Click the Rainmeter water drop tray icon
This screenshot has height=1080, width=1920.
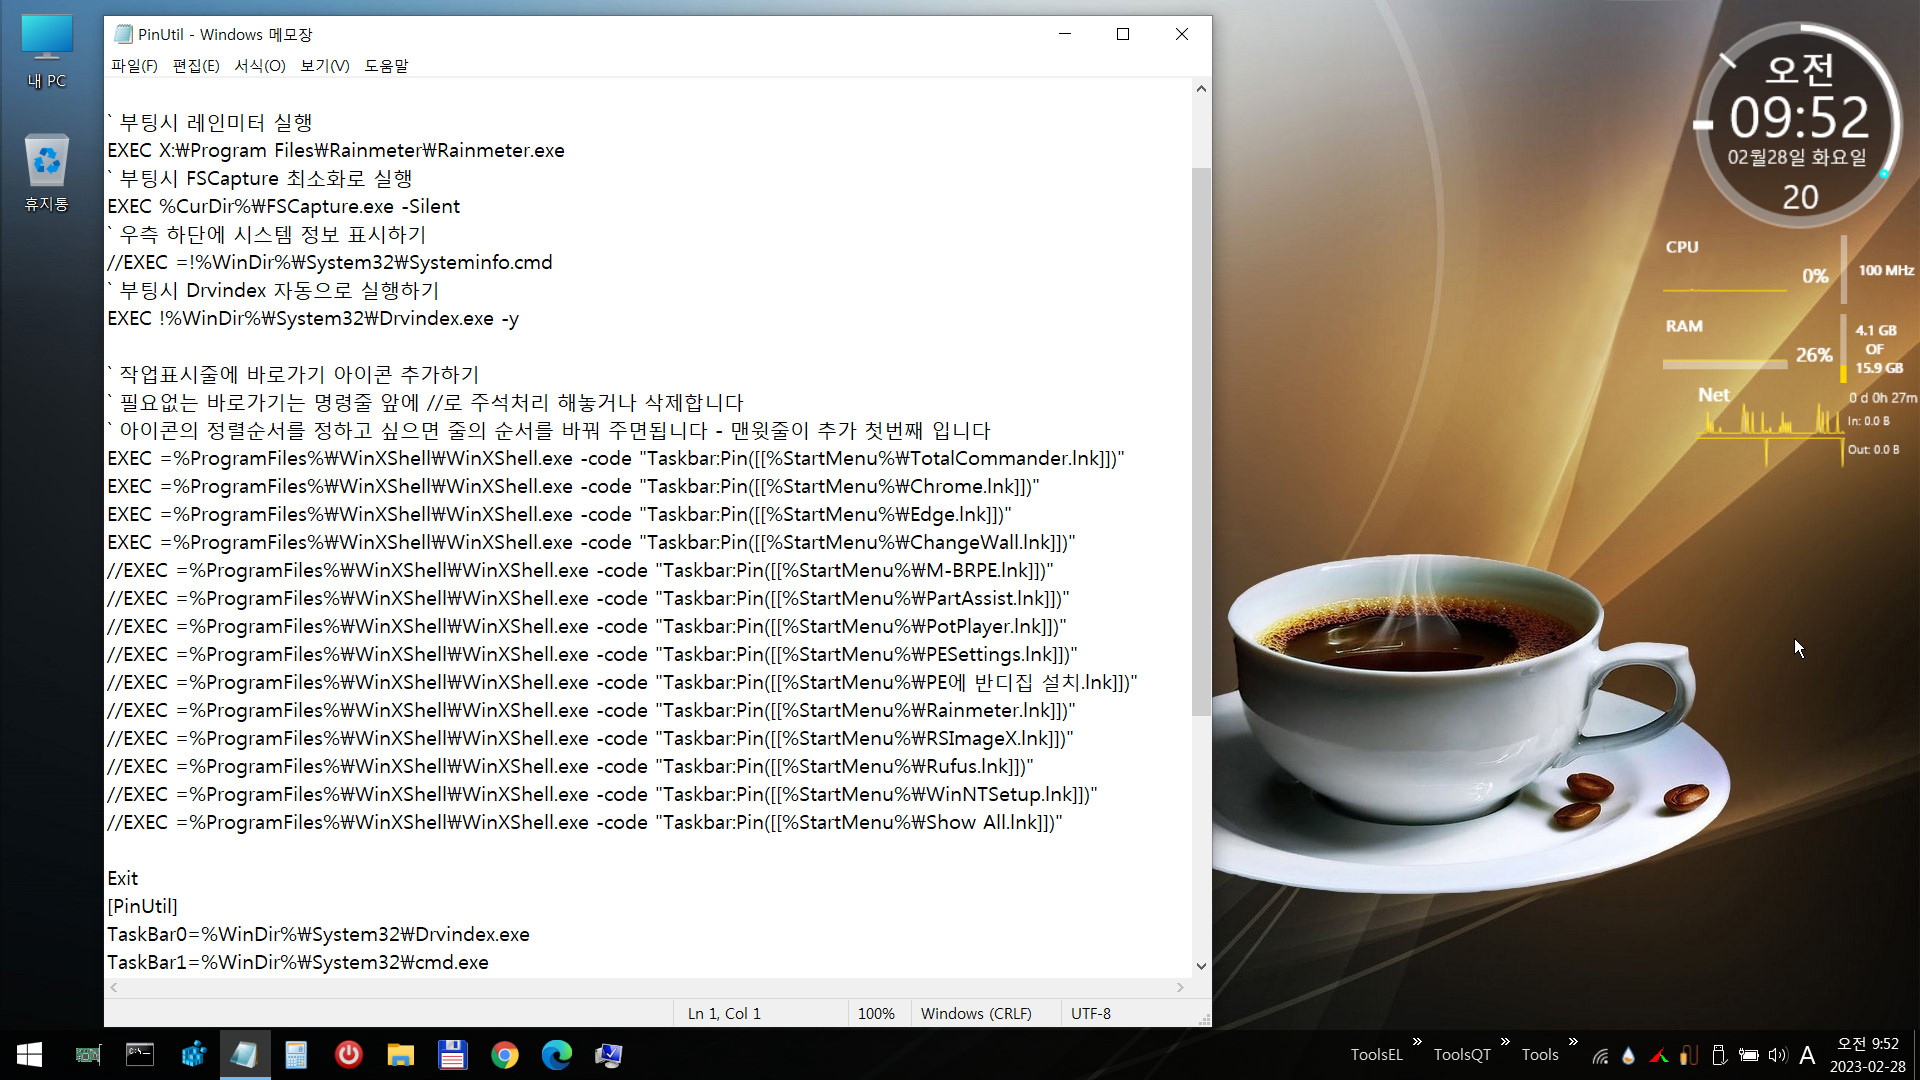pos(1629,1055)
